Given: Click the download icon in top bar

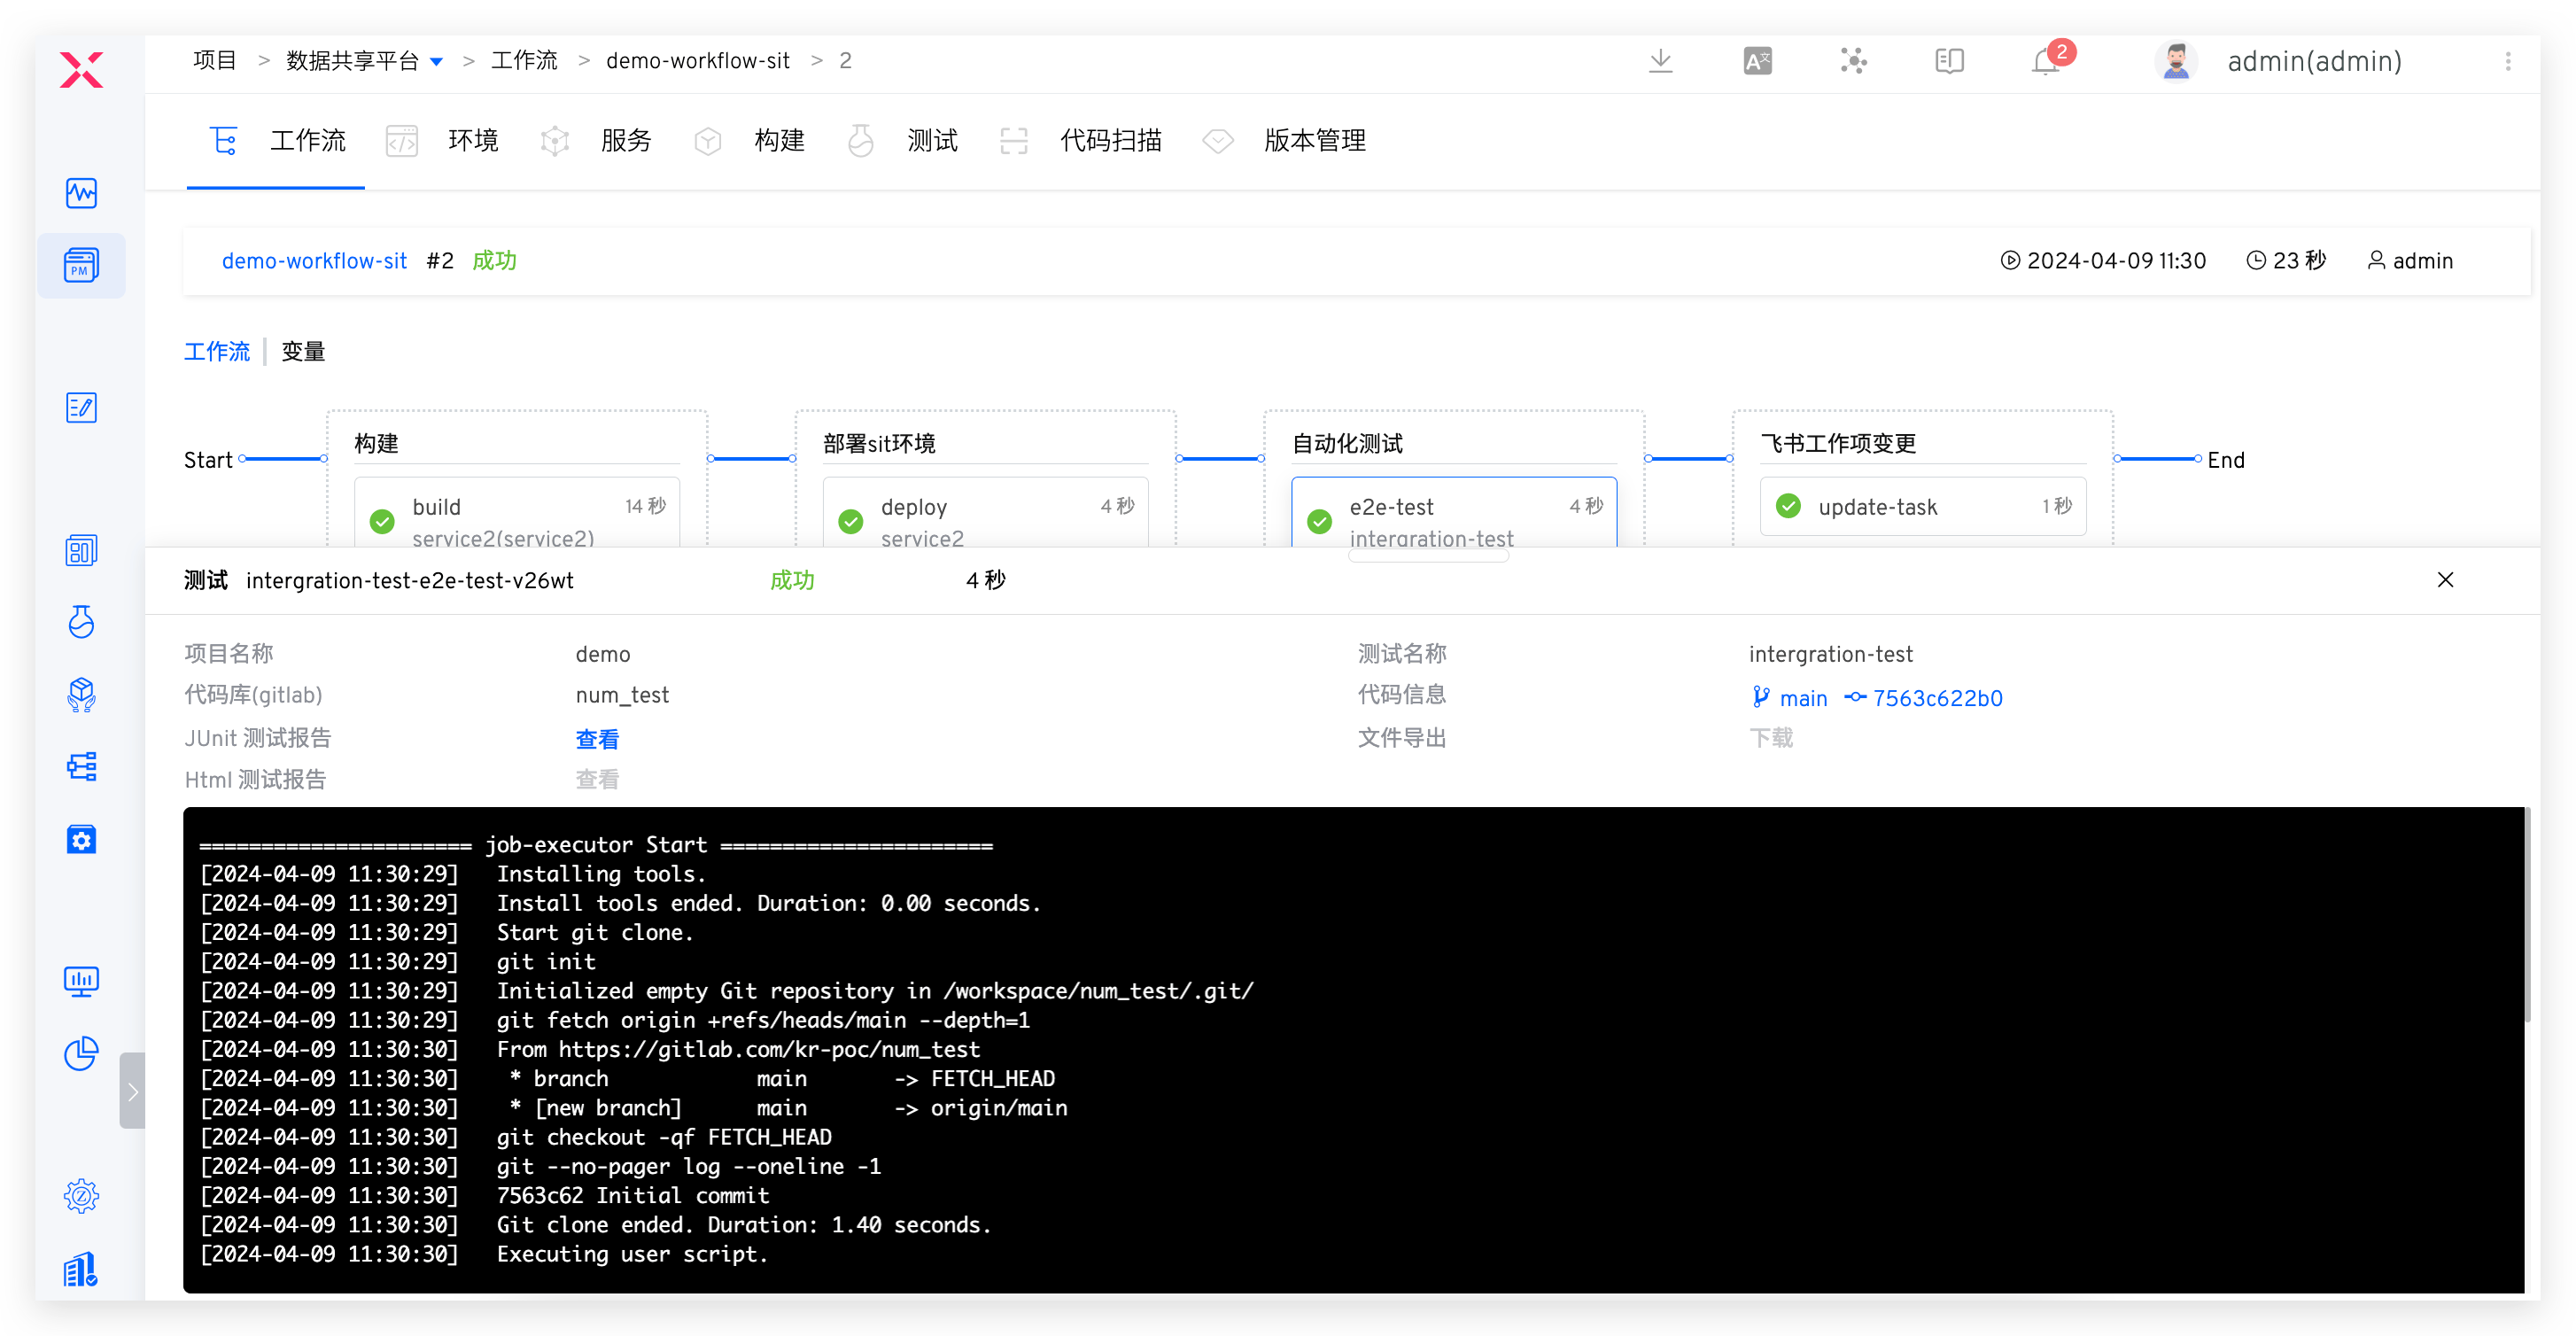Looking at the screenshot, I should [x=1660, y=61].
